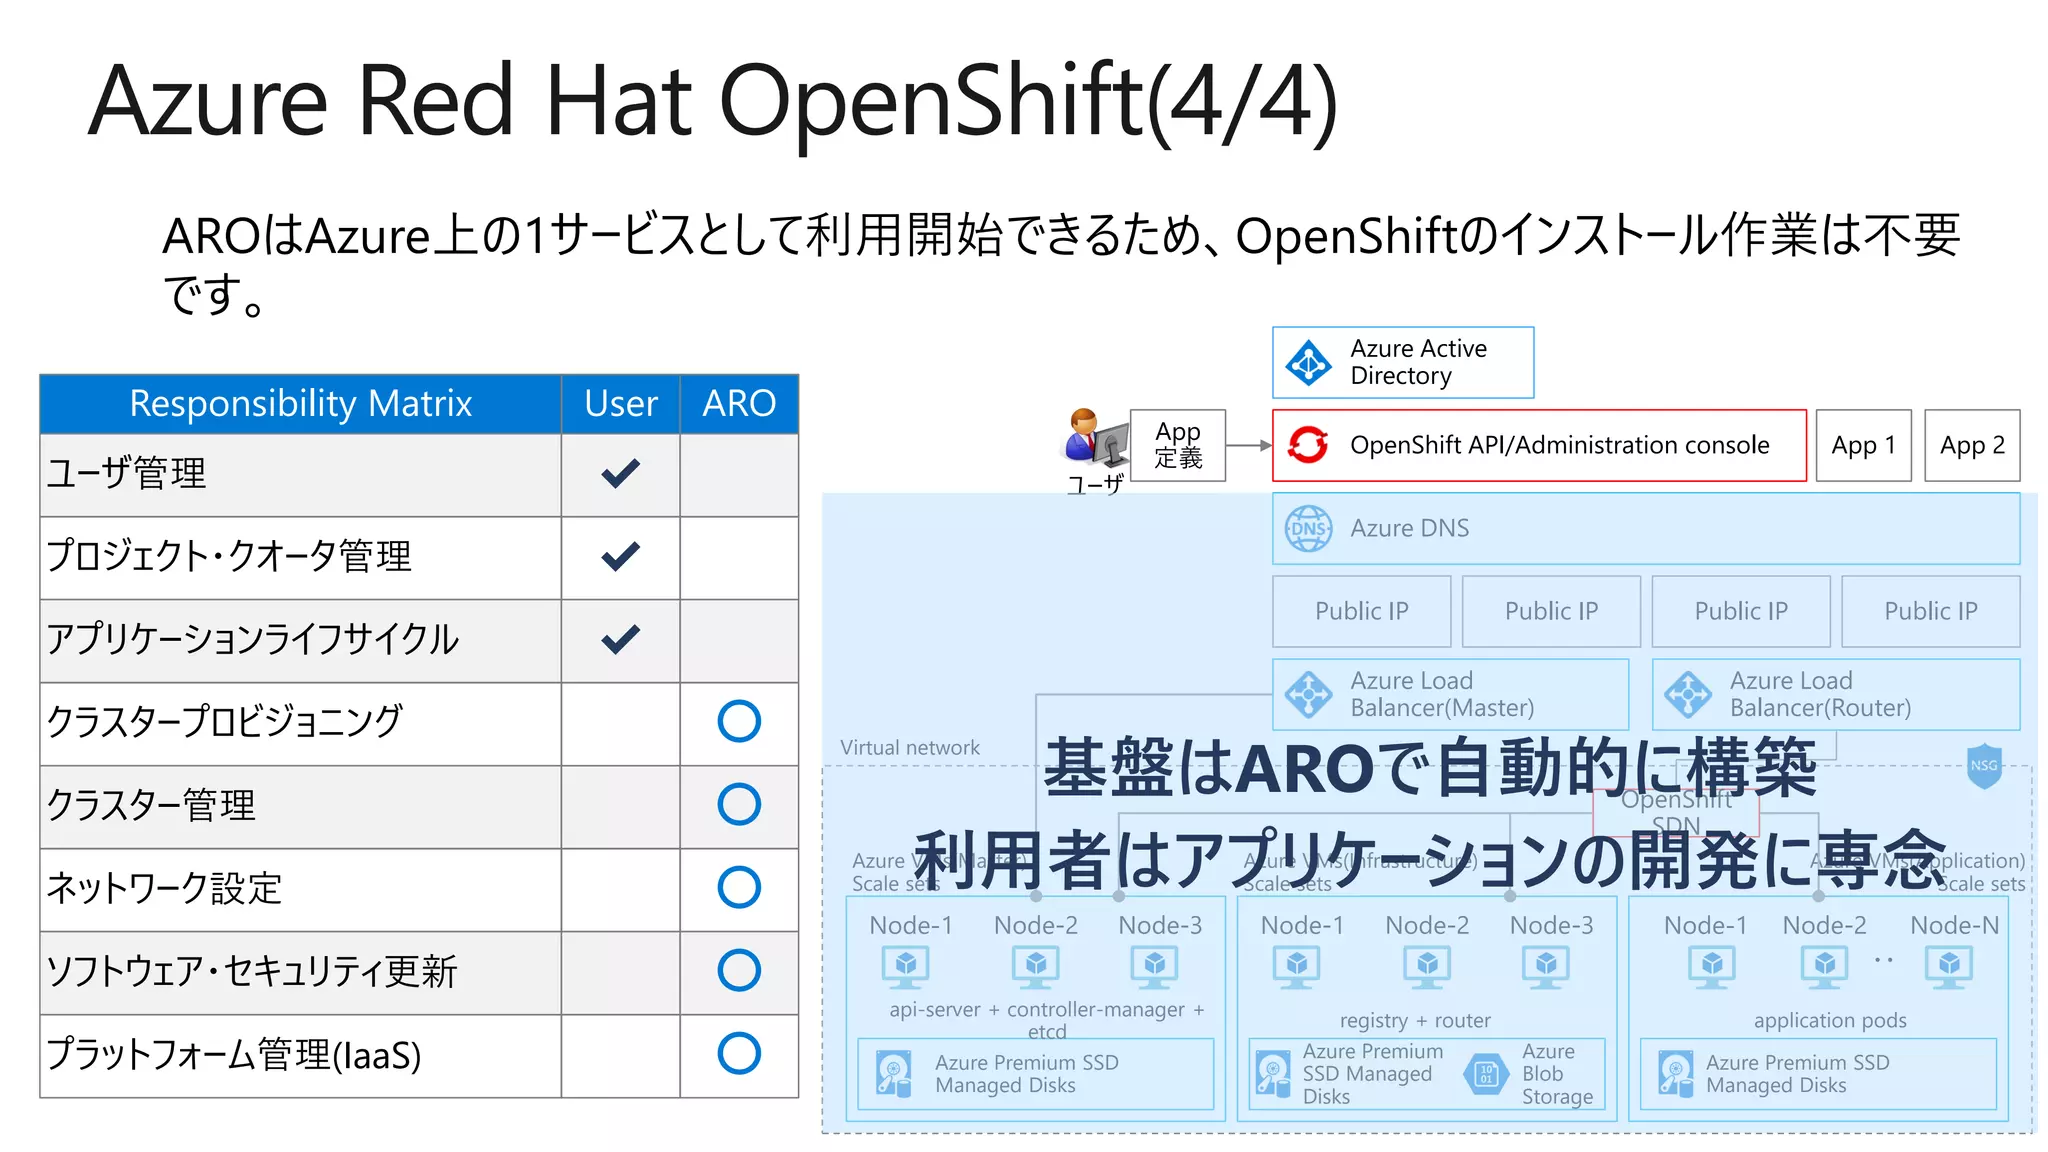
Task: Click managed disk icon in application pods group
Action: click(1675, 1074)
